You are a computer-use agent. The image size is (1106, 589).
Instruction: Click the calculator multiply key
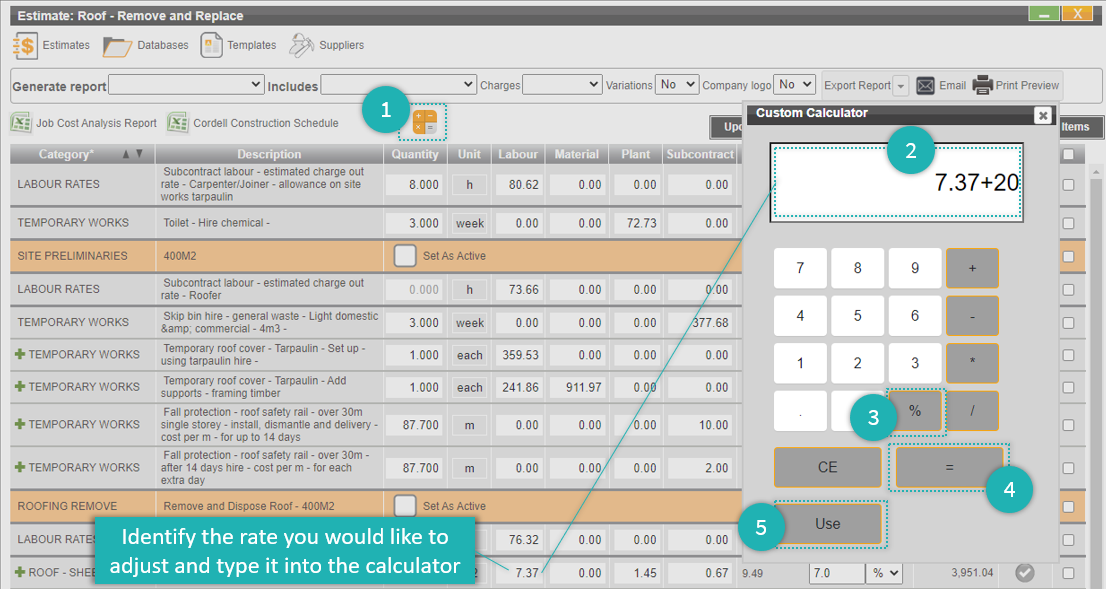coord(972,363)
